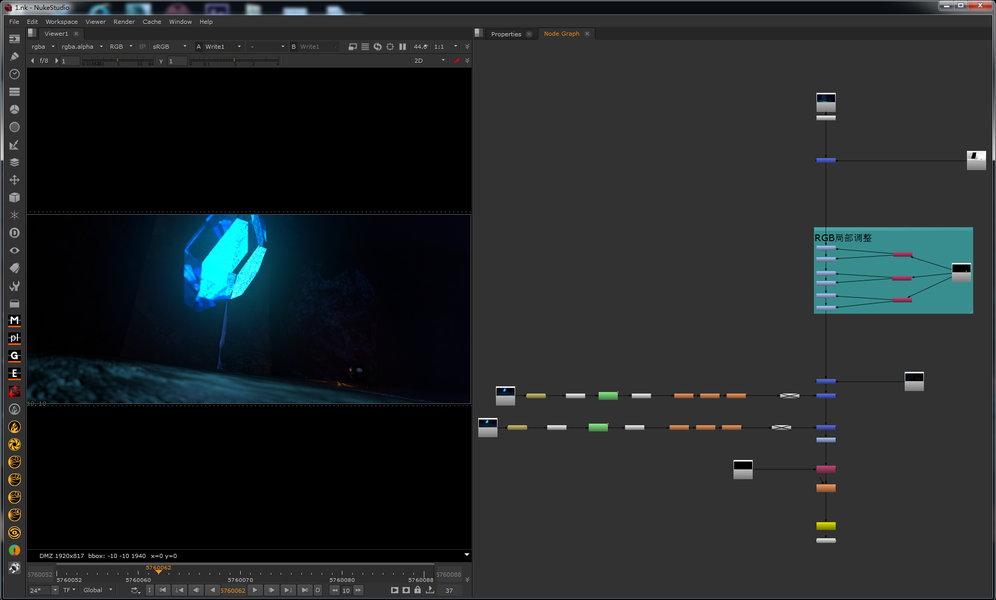Screen dimensions: 996x600
Task: Open the Render menu
Action: 124,22
